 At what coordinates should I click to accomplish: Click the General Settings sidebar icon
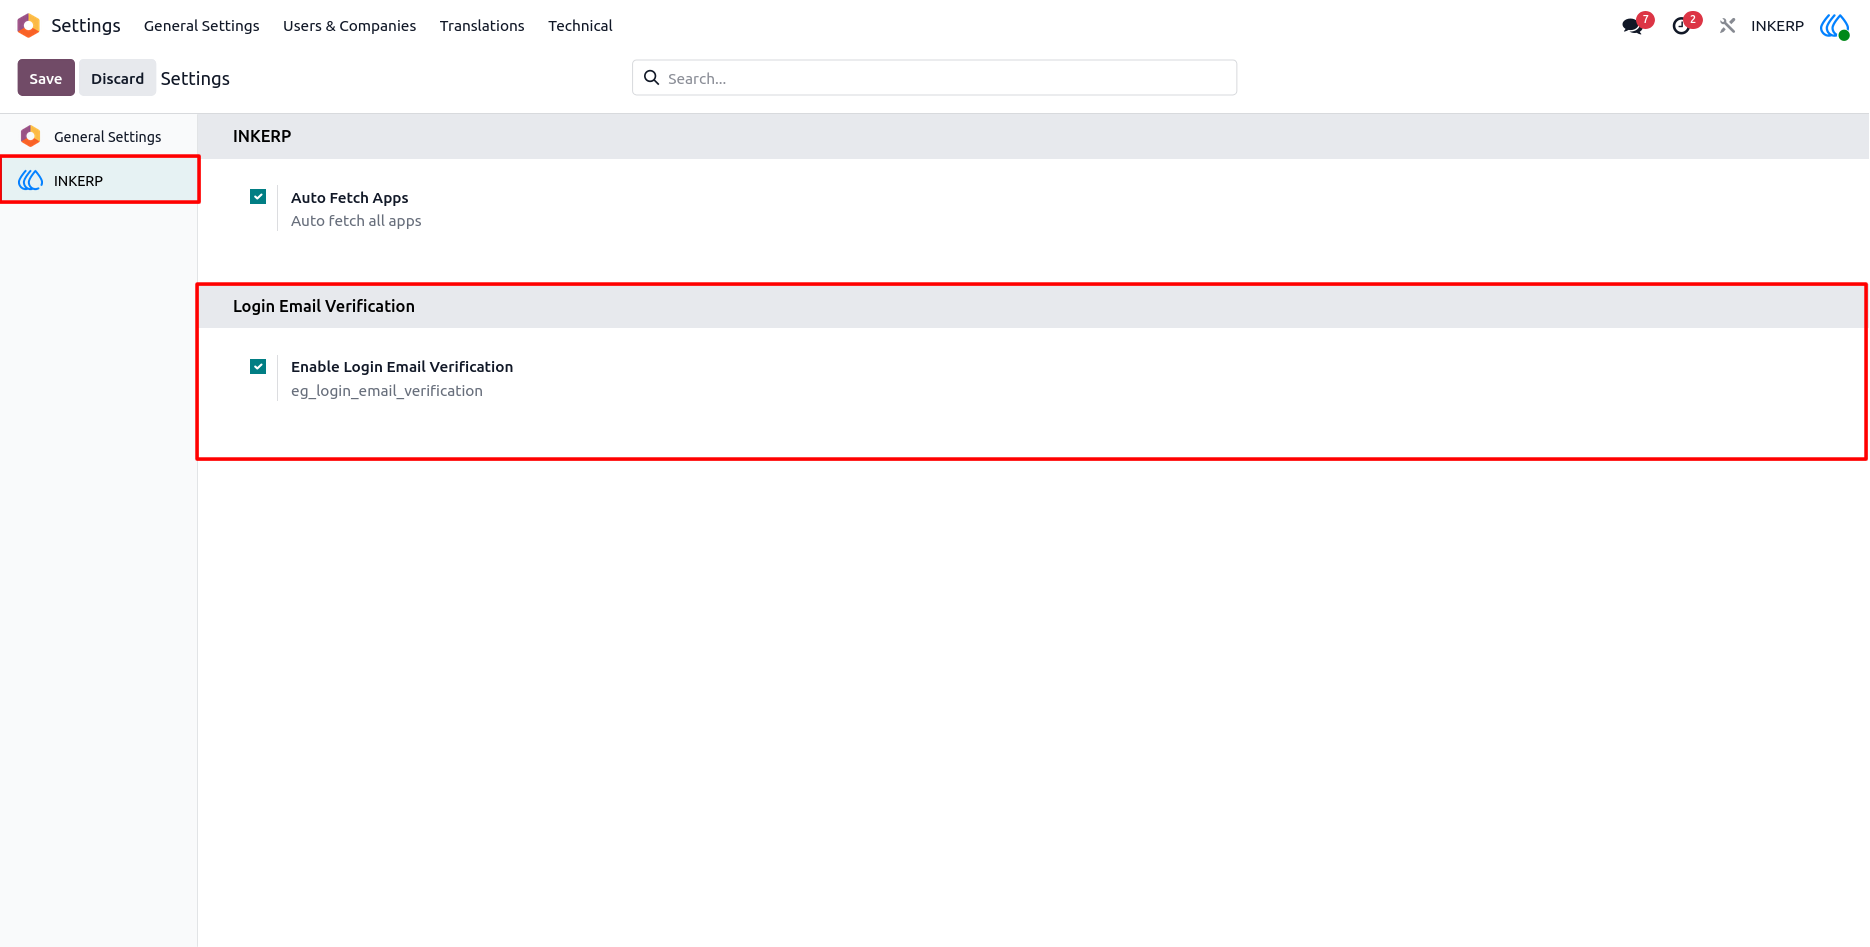pos(31,136)
